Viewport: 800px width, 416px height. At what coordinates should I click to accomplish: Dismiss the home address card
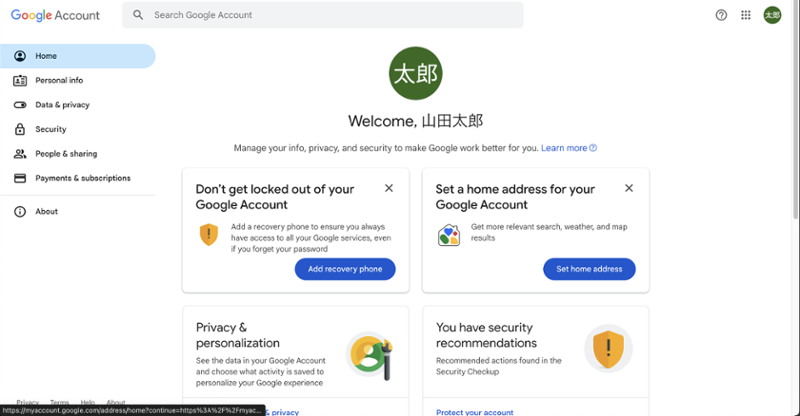629,188
